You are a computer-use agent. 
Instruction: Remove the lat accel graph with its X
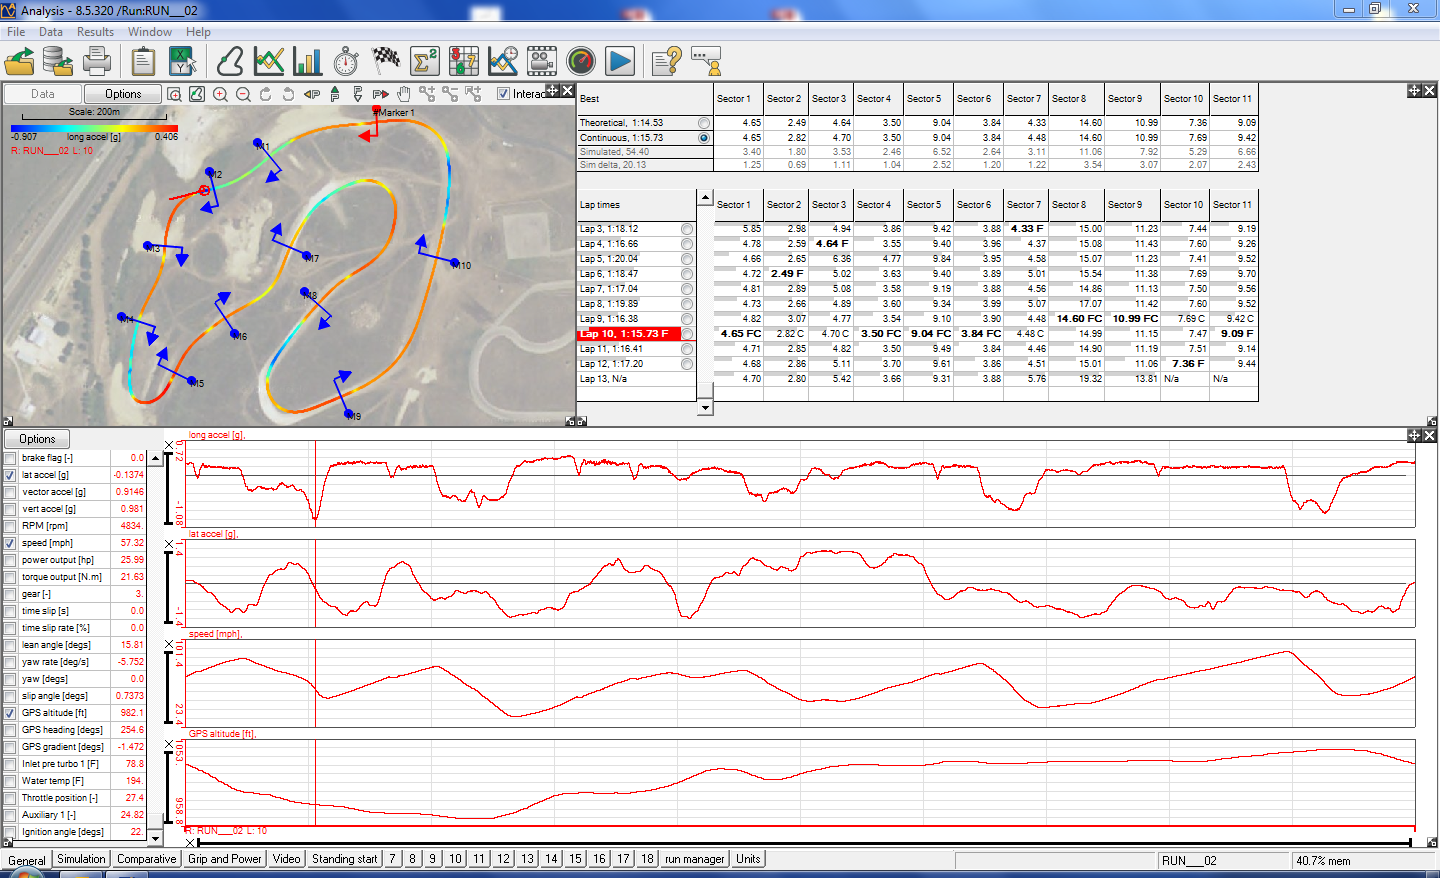pos(169,546)
